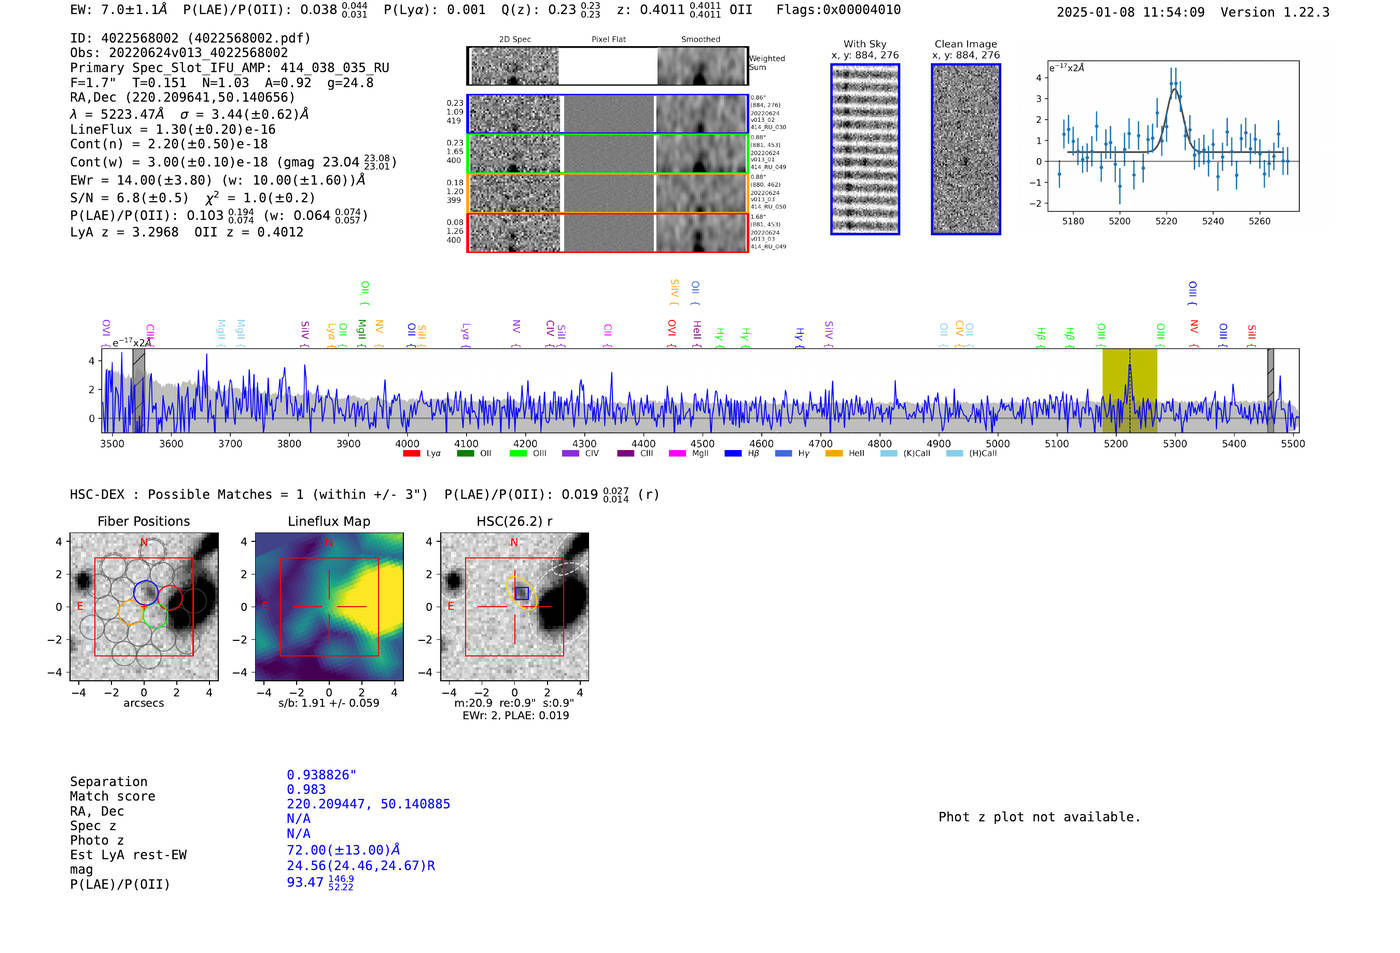Open the HSC(26.2) r cutout image
The image size is (1400, 953).
[514, 607]
